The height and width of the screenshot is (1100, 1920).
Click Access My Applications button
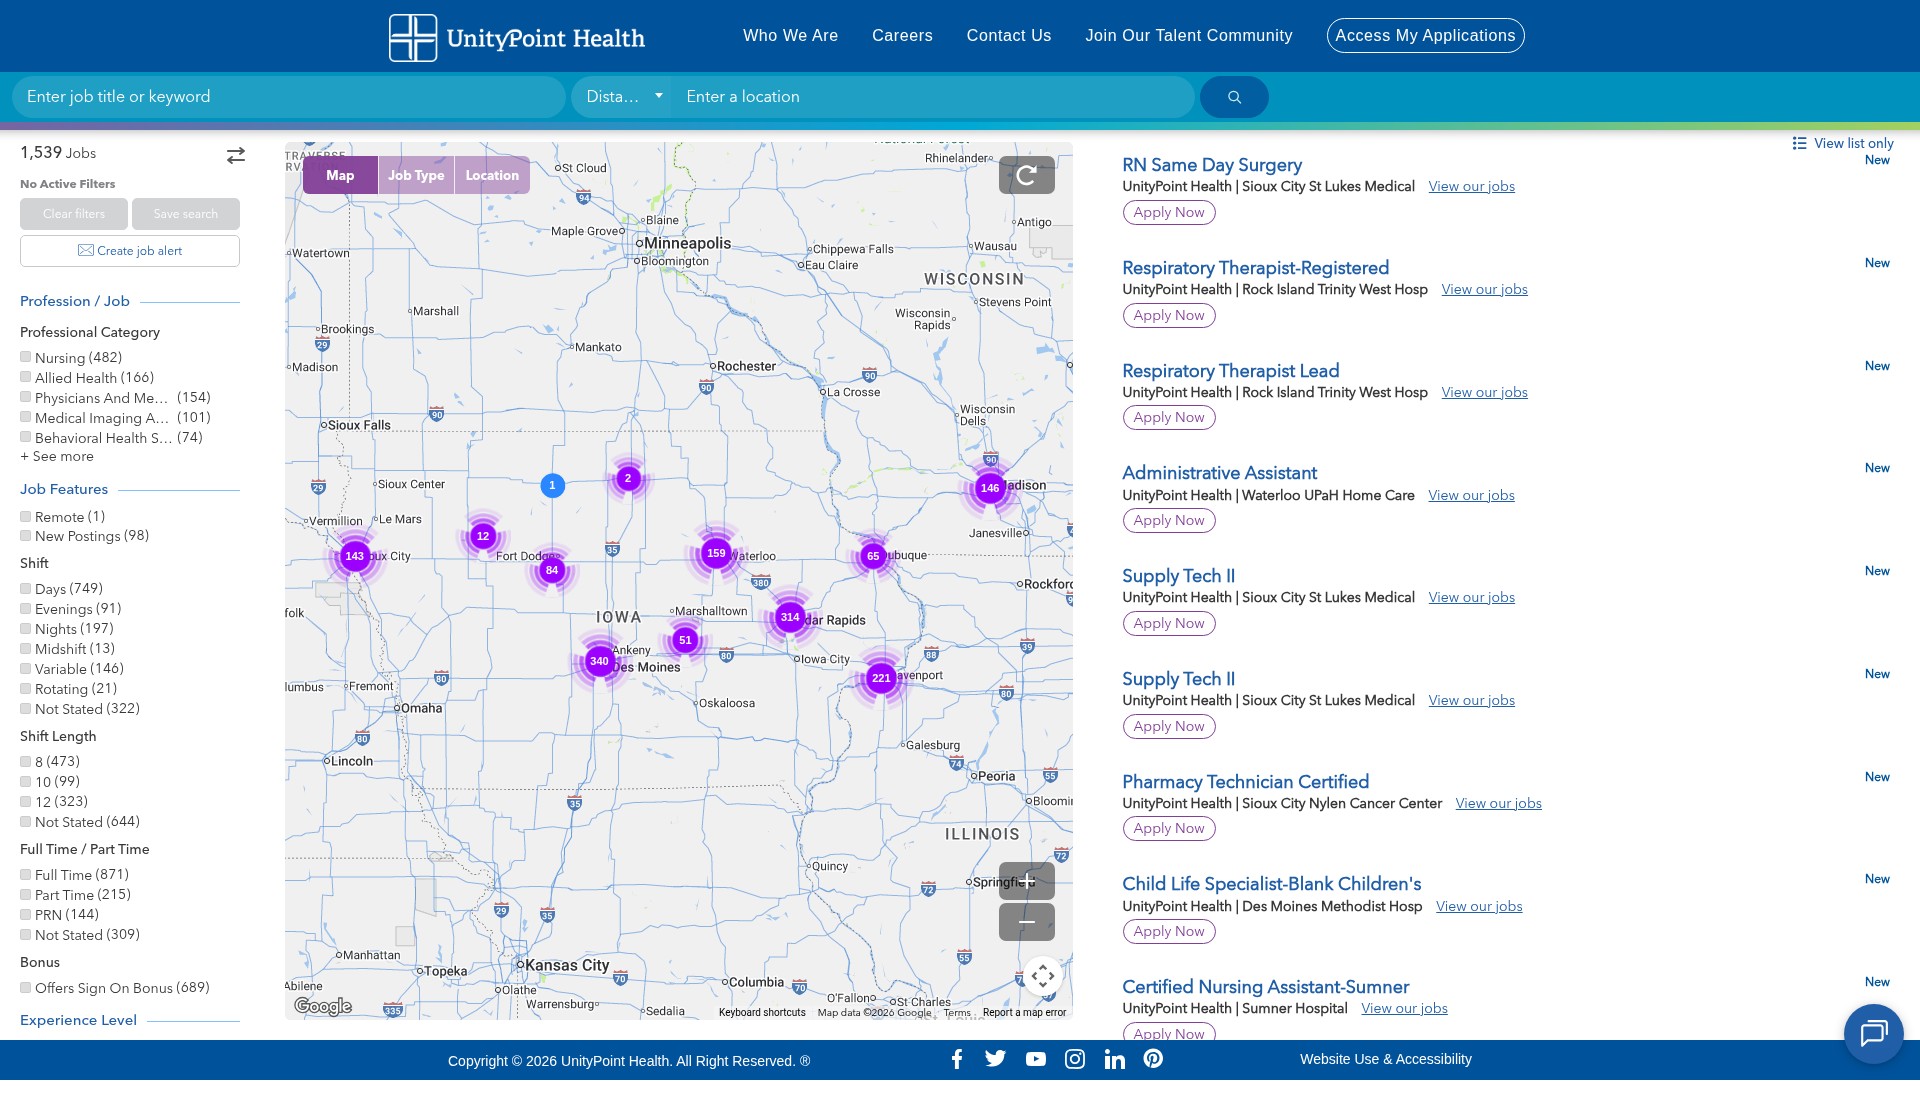(x=1425, y=36)
